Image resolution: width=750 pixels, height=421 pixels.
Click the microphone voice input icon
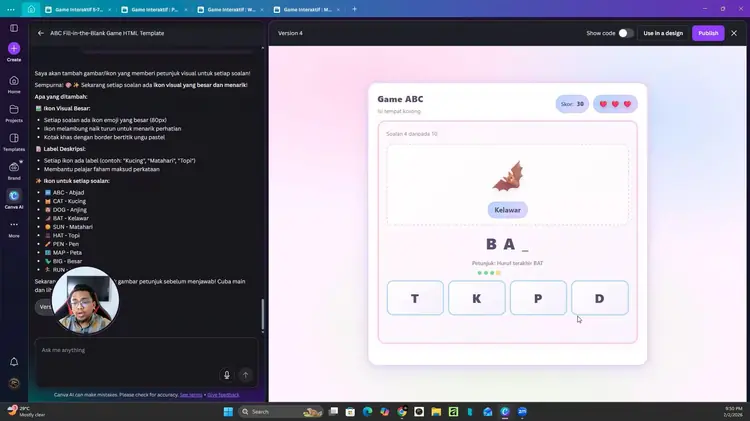coord(227,375)
